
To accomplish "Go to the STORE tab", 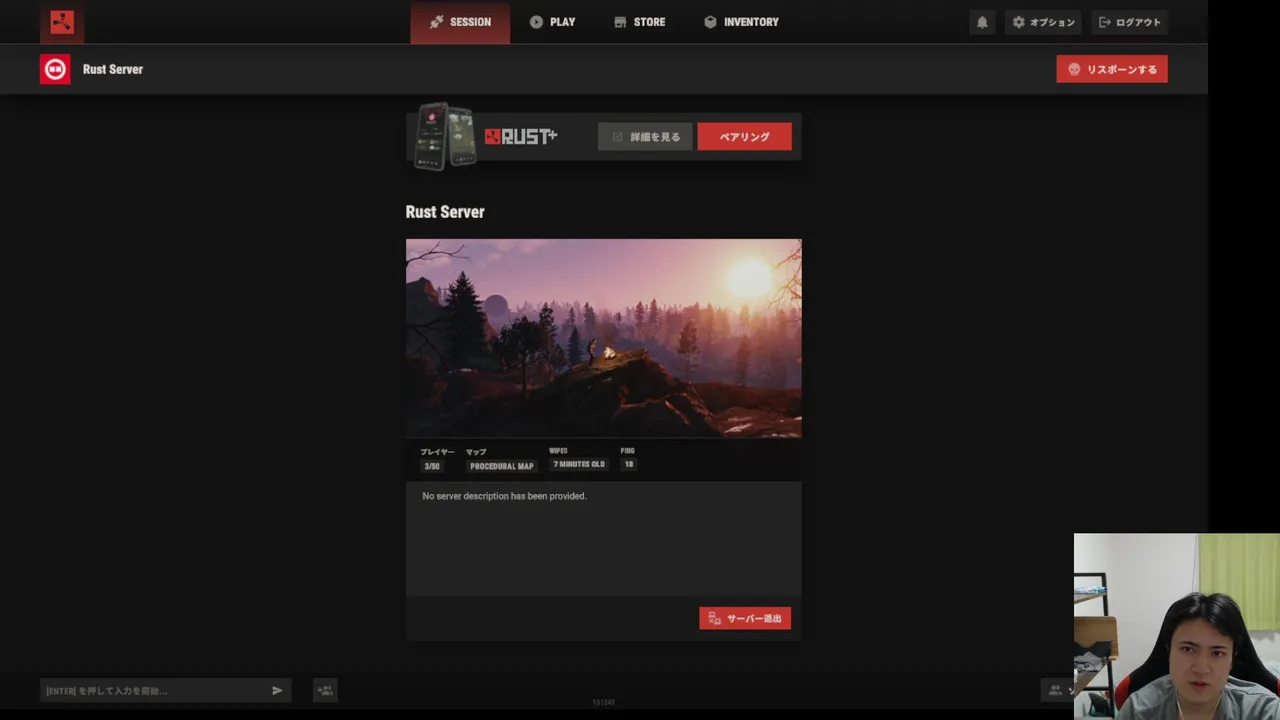I will click(639, 22).
